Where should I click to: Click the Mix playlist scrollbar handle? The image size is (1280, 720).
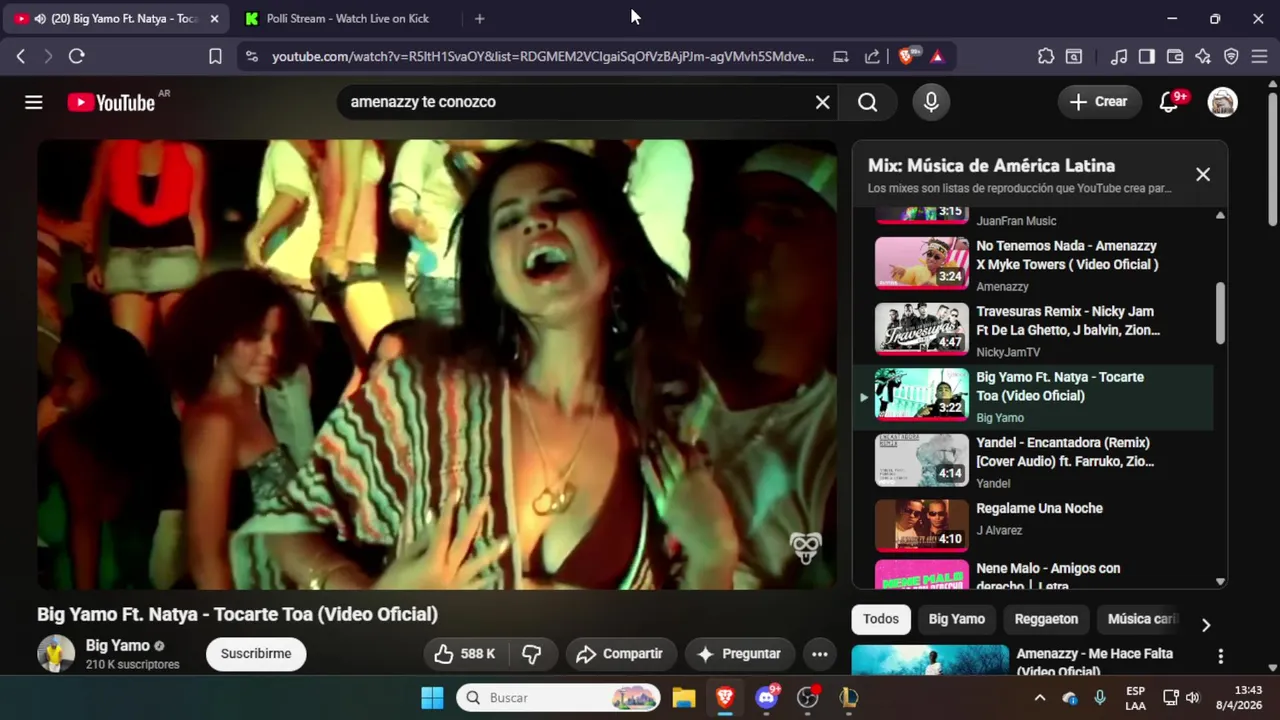[1220, 313]
